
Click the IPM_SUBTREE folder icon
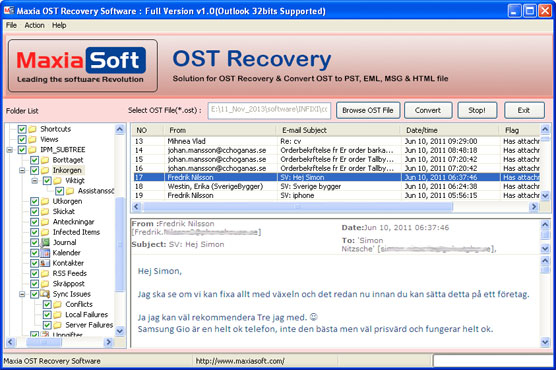click(x=33, y=150)
